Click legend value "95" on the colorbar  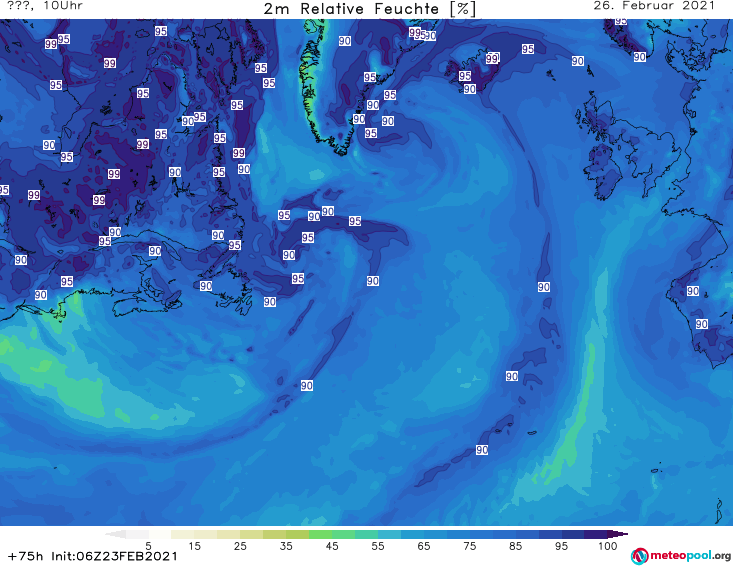point(561,546)
